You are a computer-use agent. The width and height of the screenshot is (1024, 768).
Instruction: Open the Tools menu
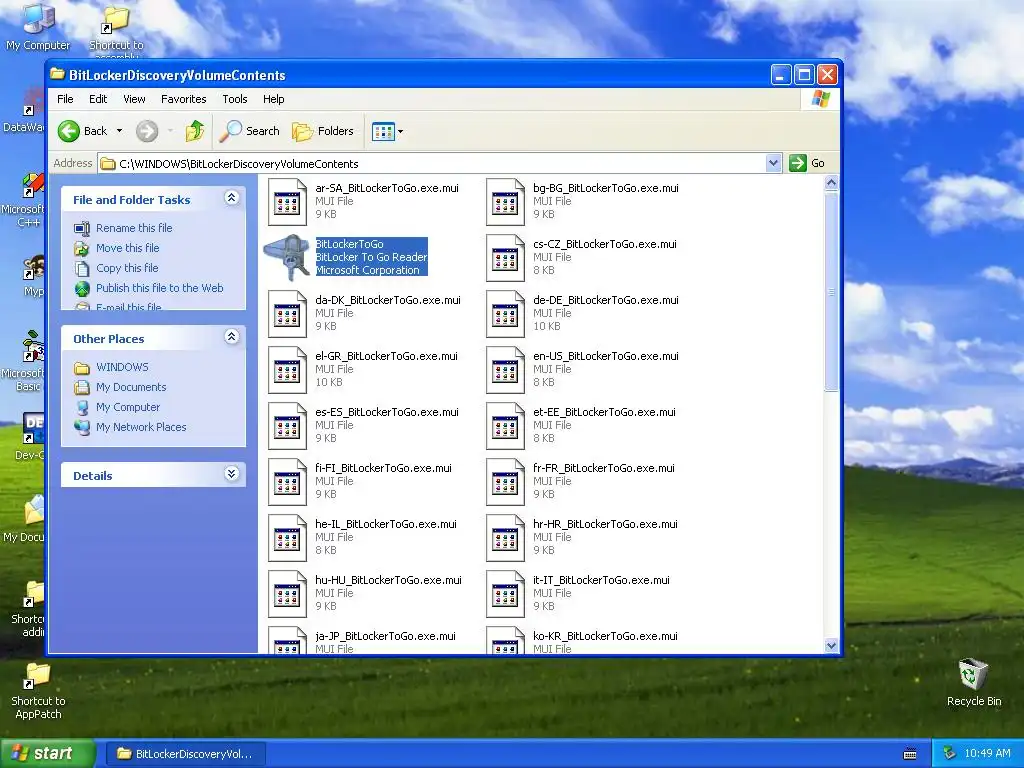[234, 99]
